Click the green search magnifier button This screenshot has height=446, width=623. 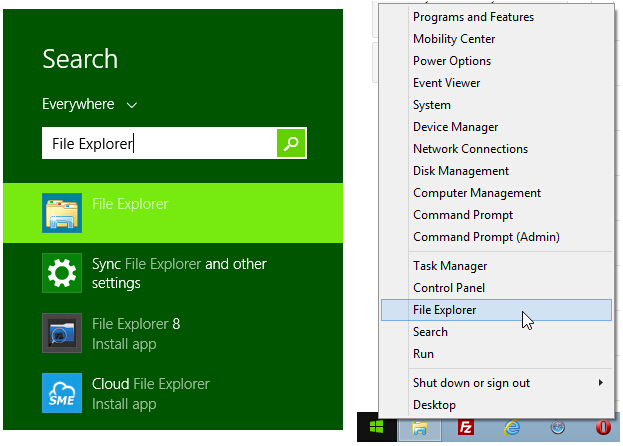pyautogui.click(x=291, y=143)
